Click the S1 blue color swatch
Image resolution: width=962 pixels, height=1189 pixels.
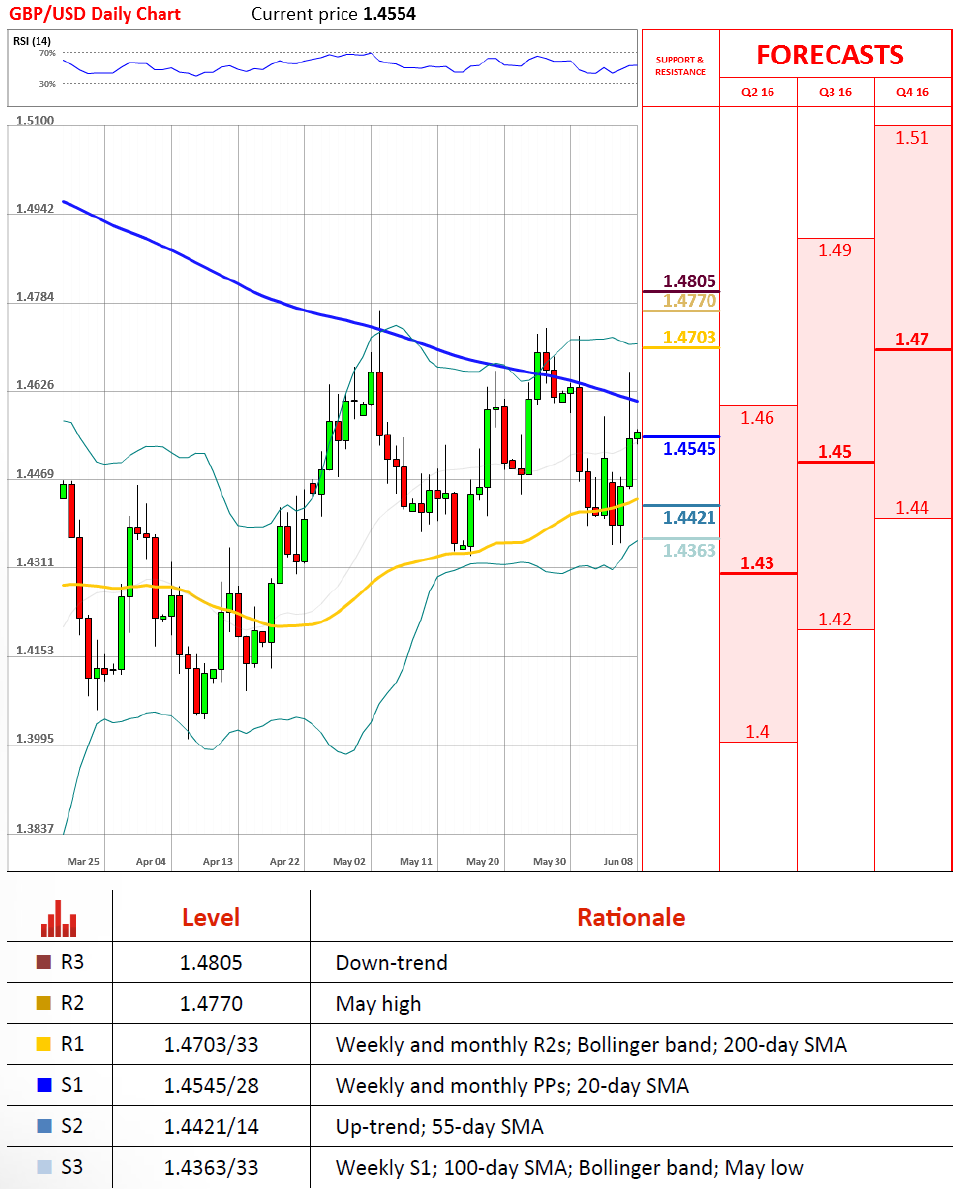tap(44, 1085)
